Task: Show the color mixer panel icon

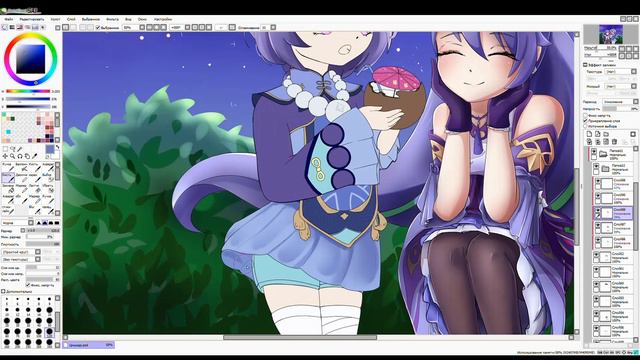Action: 28,27
